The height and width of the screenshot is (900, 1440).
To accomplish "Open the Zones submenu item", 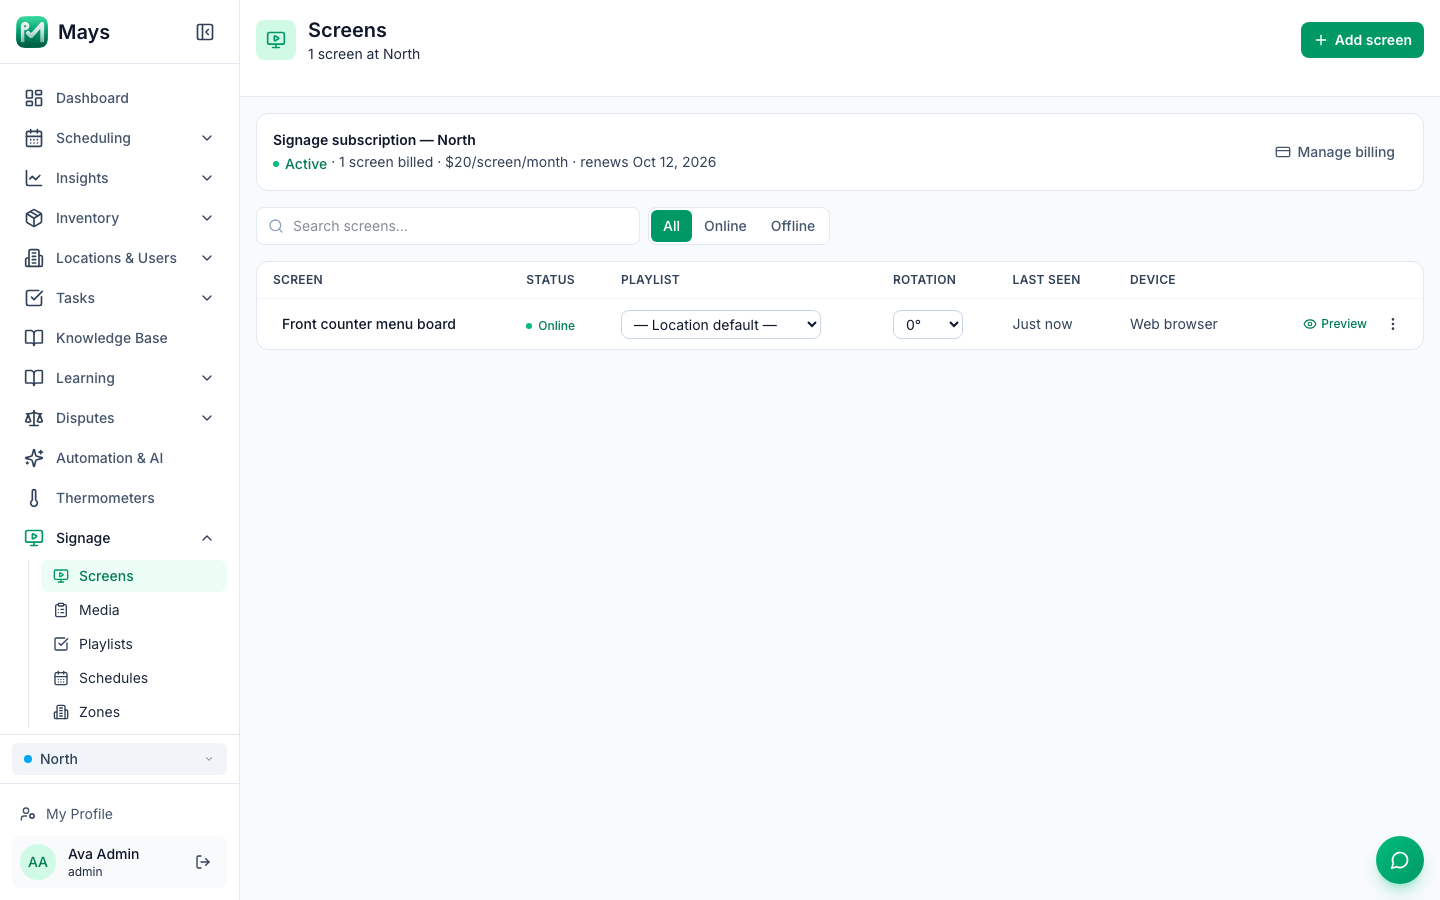I will (x=134, y=712).
